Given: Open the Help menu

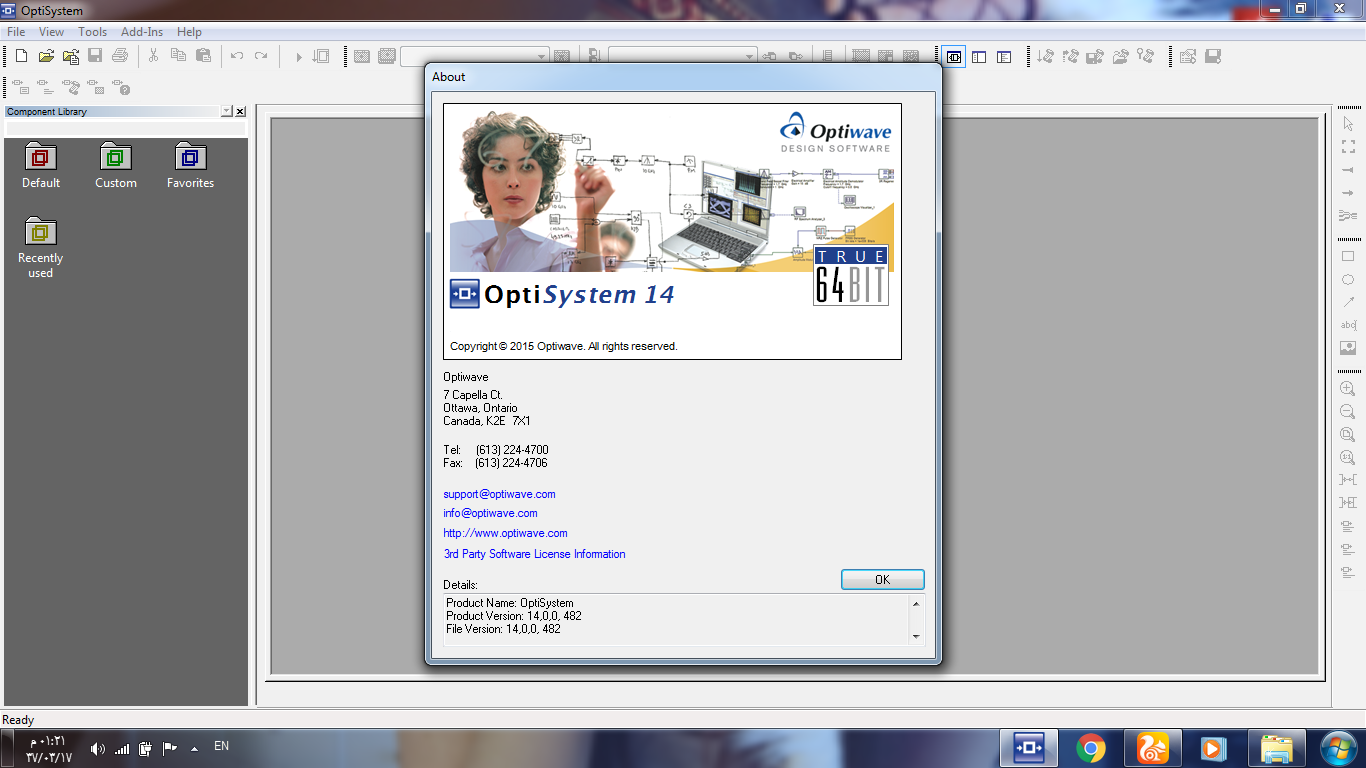Looking at the screenshot, I should click(189, 32).
